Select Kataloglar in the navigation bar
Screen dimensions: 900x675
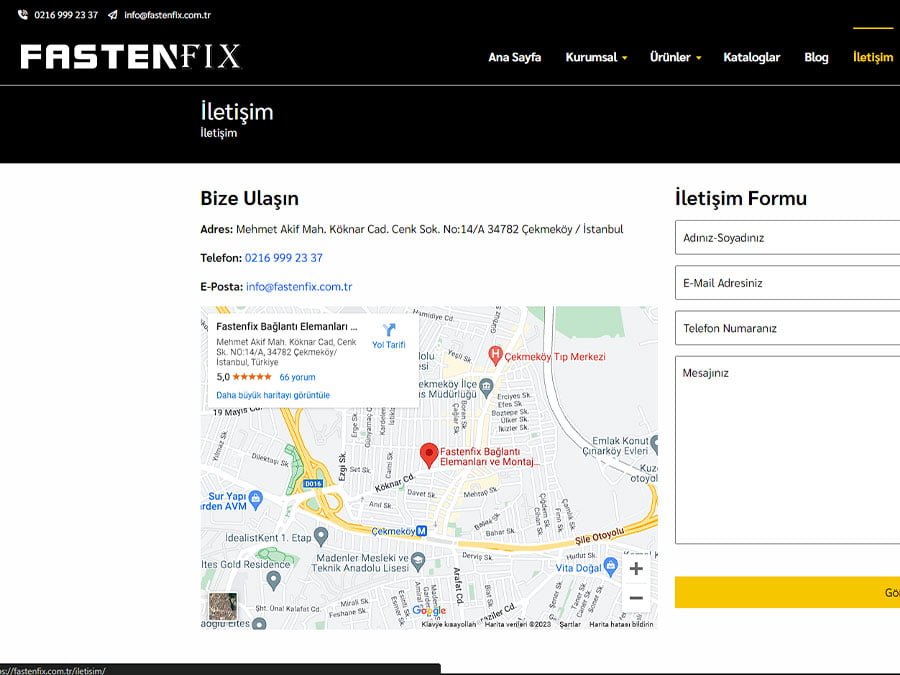coord(750,57)
